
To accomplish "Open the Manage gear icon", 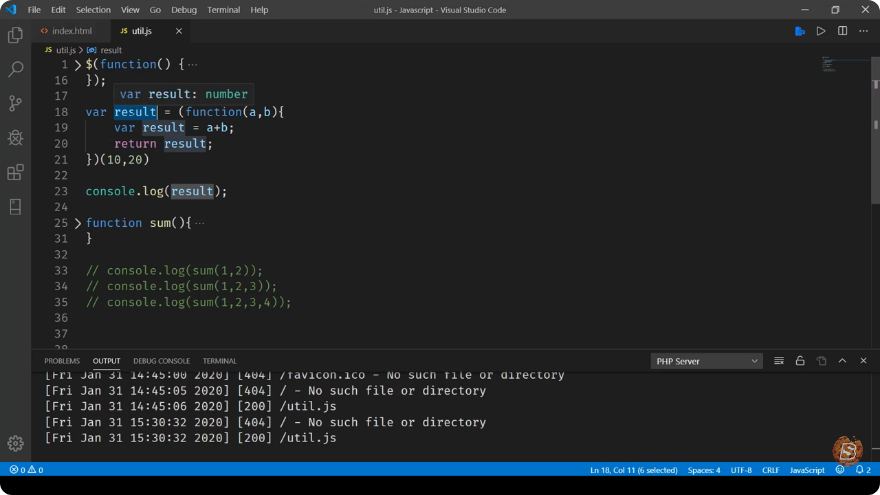I will [15, 443].
